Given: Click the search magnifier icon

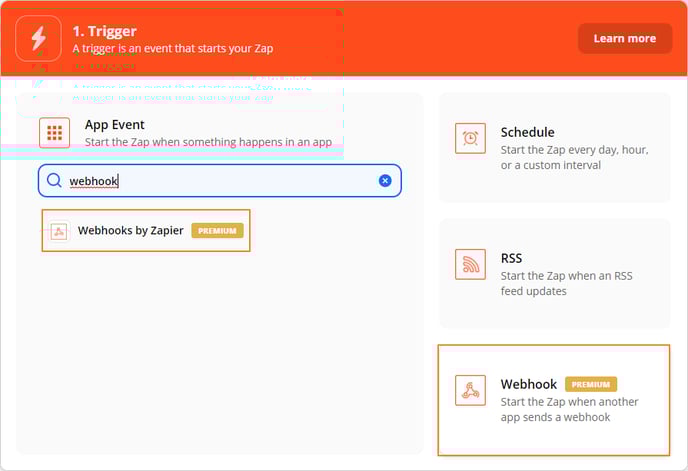Looking at the screenshot, I should coord(54,180).
